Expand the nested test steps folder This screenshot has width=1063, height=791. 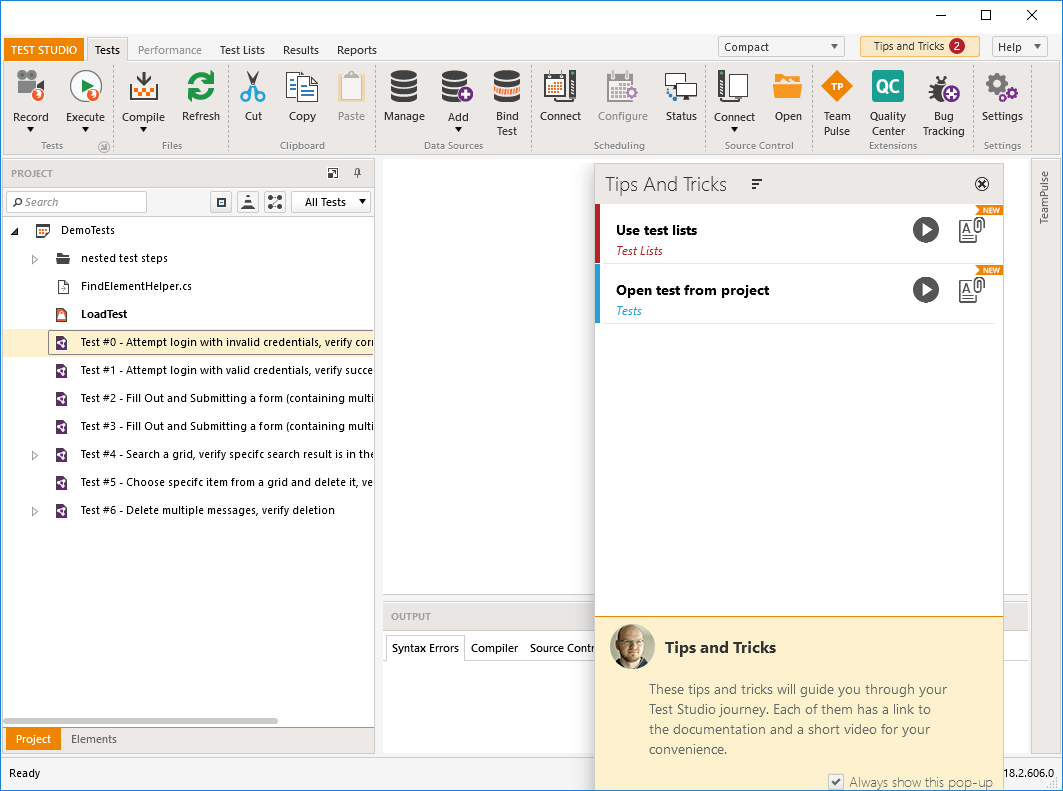34,259
